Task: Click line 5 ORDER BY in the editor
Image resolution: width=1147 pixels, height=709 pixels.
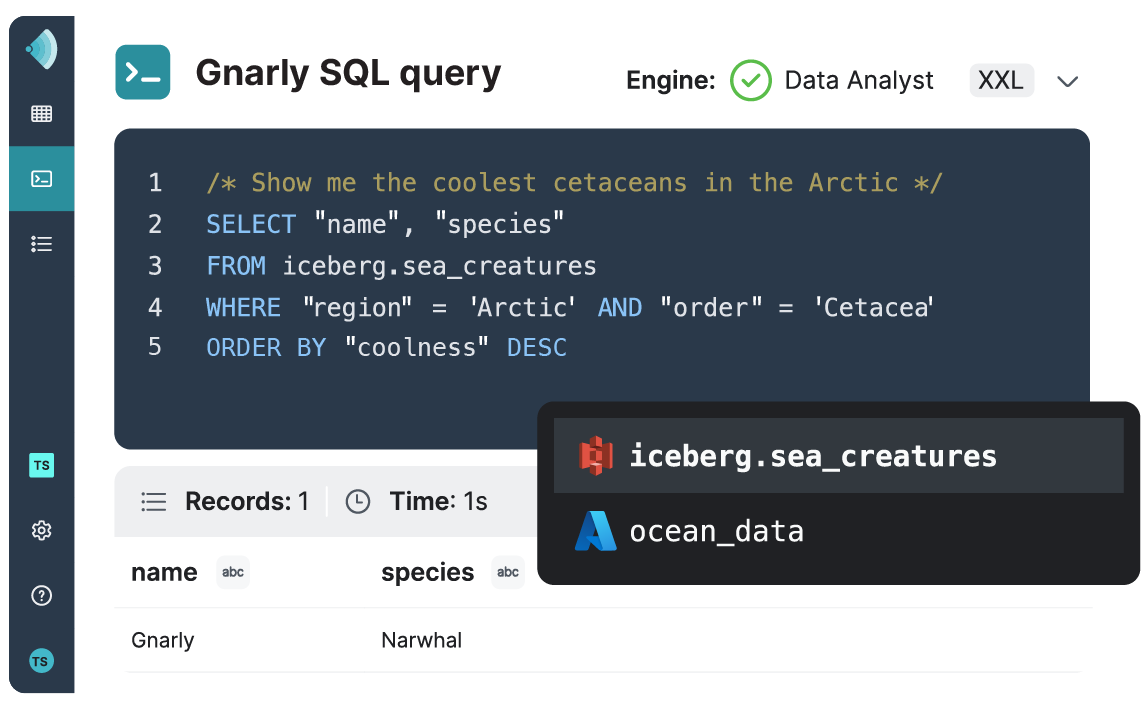Action: click(265, 347)
